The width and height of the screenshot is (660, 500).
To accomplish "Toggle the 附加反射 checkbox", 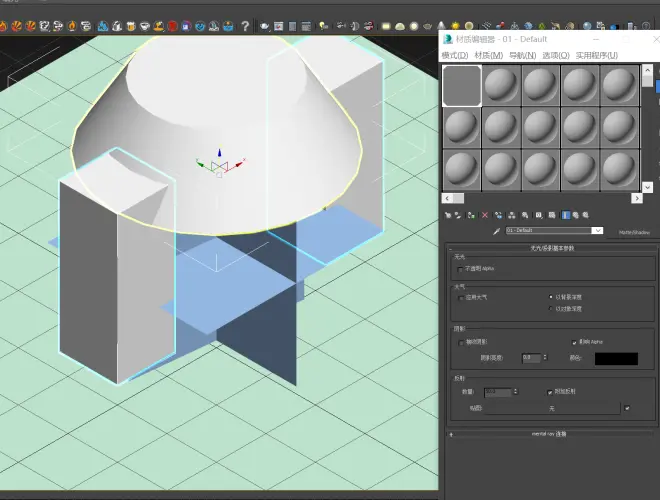I will click(x=550, y=392).
